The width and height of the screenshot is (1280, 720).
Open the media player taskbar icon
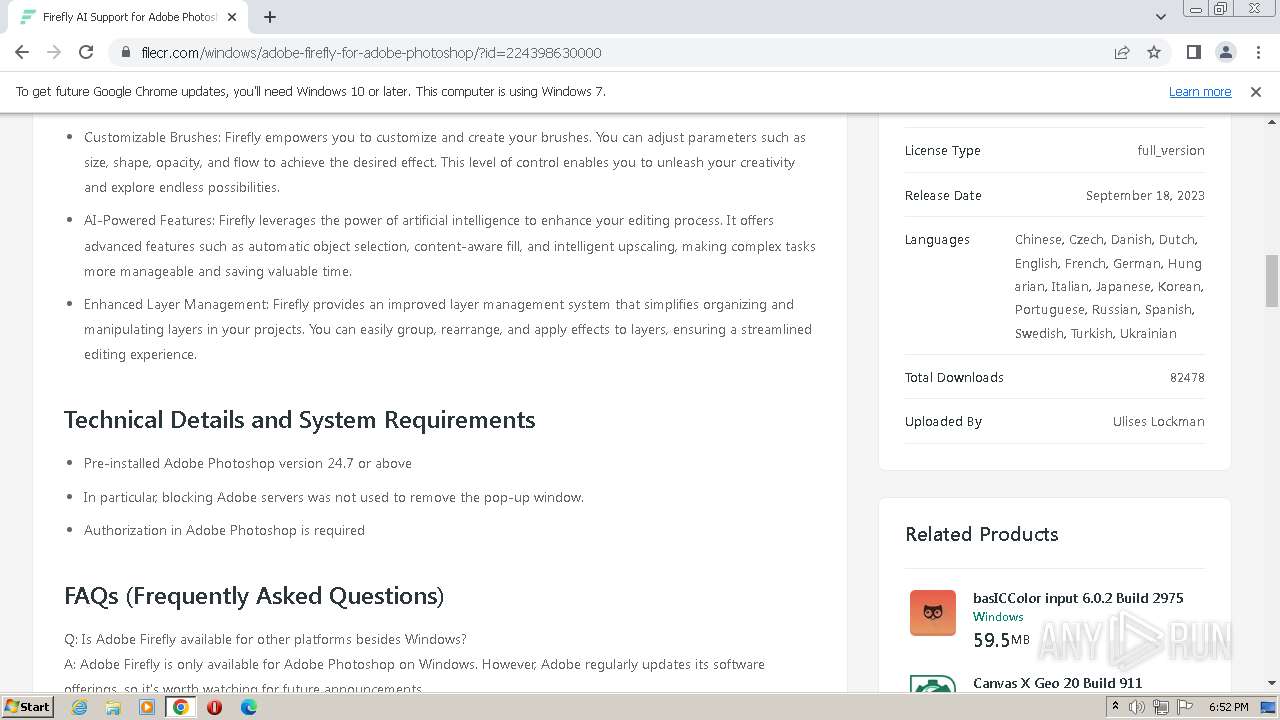(x=147, y=707)
